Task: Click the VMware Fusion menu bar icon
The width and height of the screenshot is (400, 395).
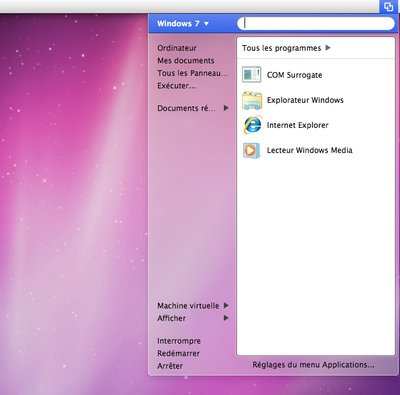Action: click(389, 7)
